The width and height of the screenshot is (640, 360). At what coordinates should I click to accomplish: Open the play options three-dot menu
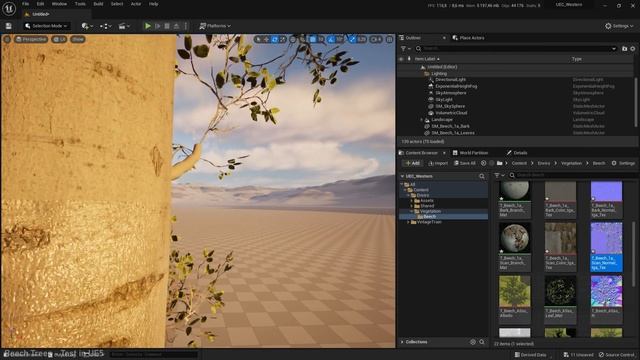click(186, 26)
